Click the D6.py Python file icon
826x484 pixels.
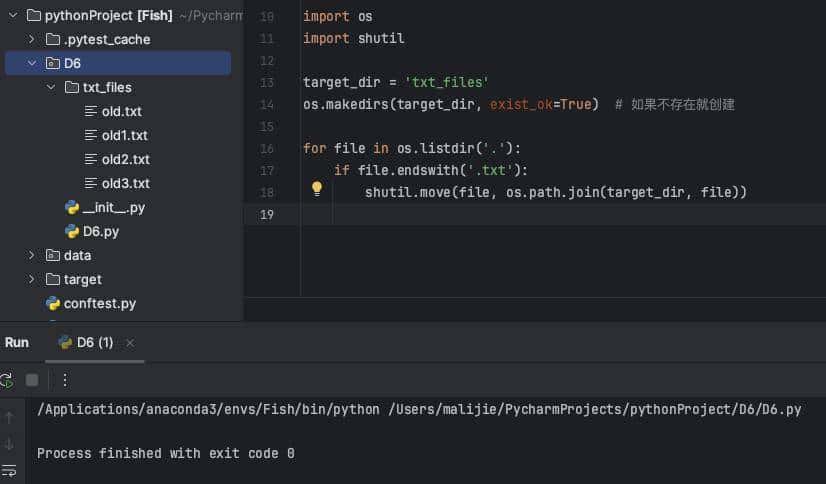(x=72, y=231)
